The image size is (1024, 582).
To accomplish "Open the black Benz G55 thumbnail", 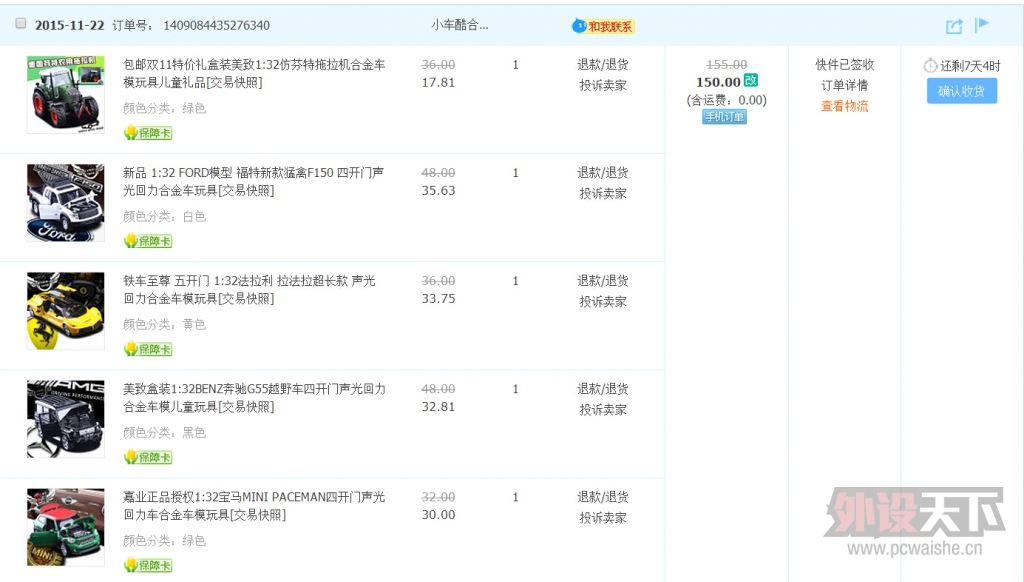I will tap(65, 419).
